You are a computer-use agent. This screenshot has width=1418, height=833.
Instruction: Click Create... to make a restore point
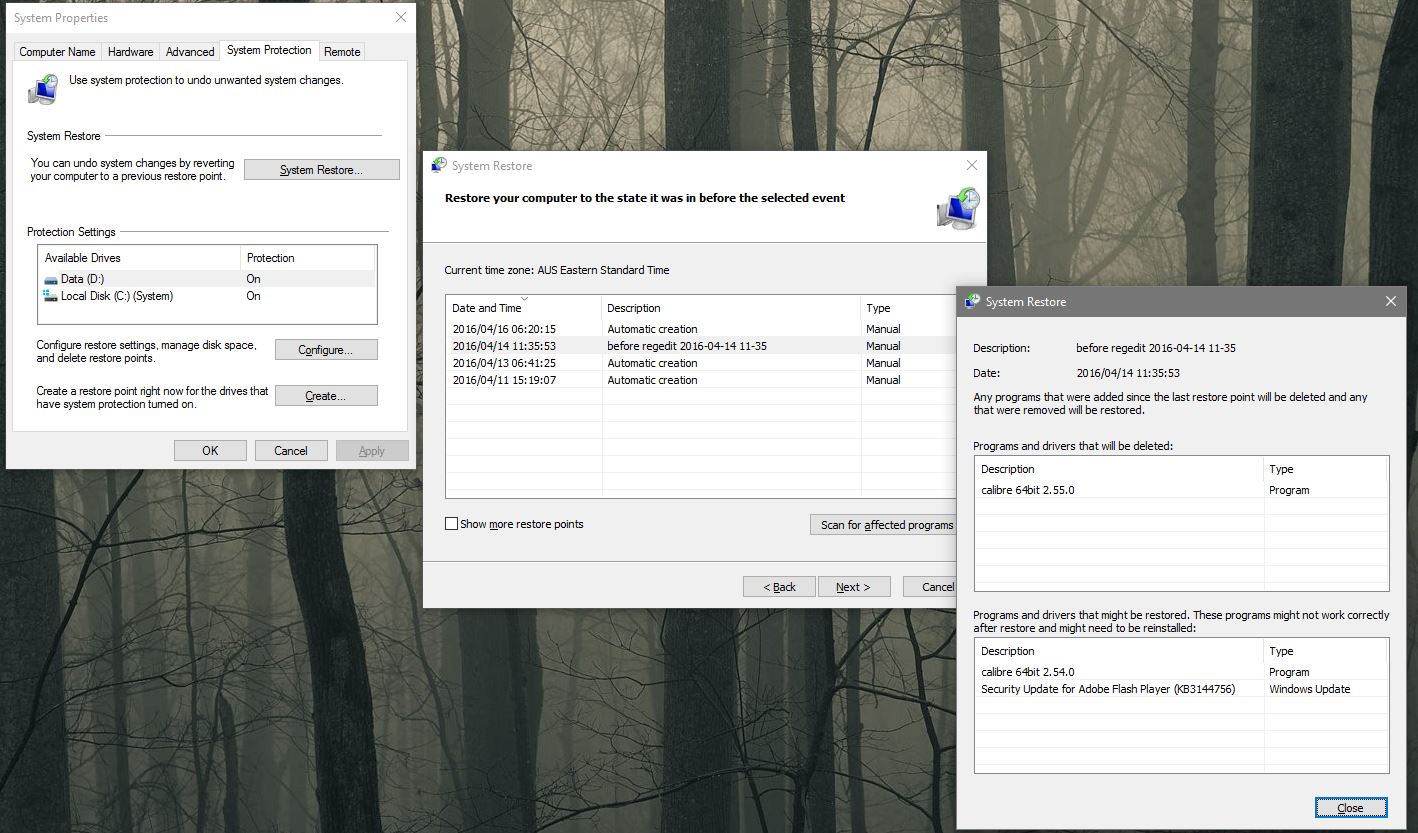(326, 396)
